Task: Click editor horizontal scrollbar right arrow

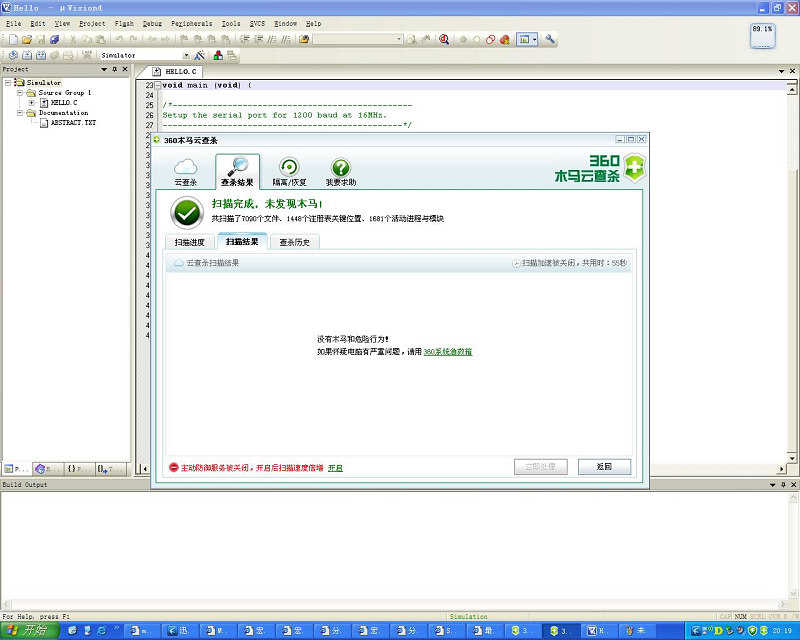Action: coord(782,469)
